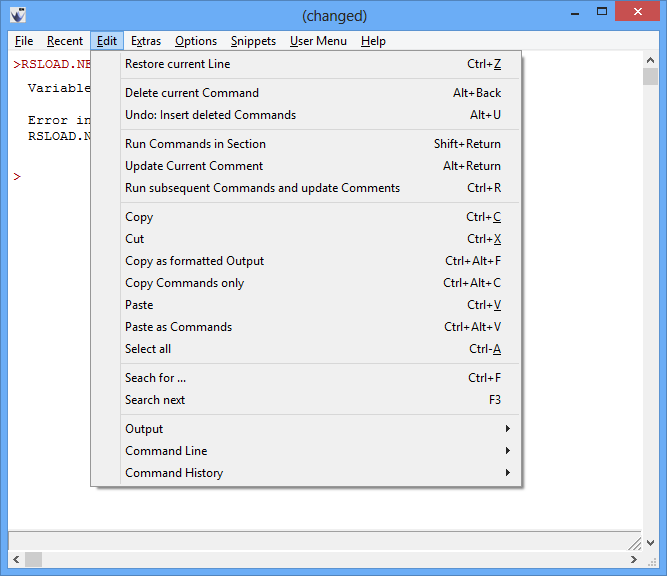Choose Copy from the Edit menu
This screenshot has height=576, width=667.
[x=306, y=217]
